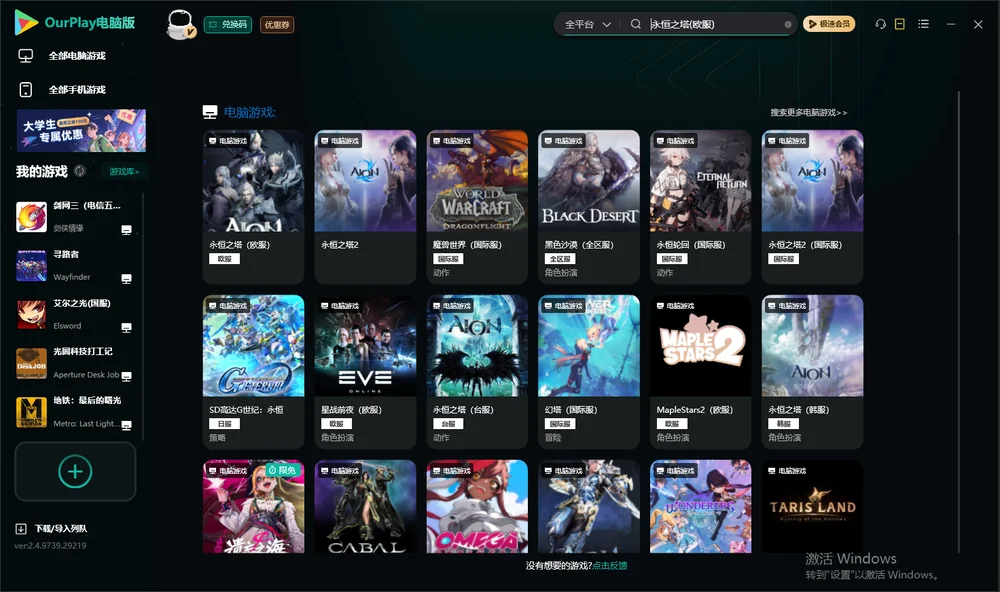Clear the search box text

(x=788, y=25)
